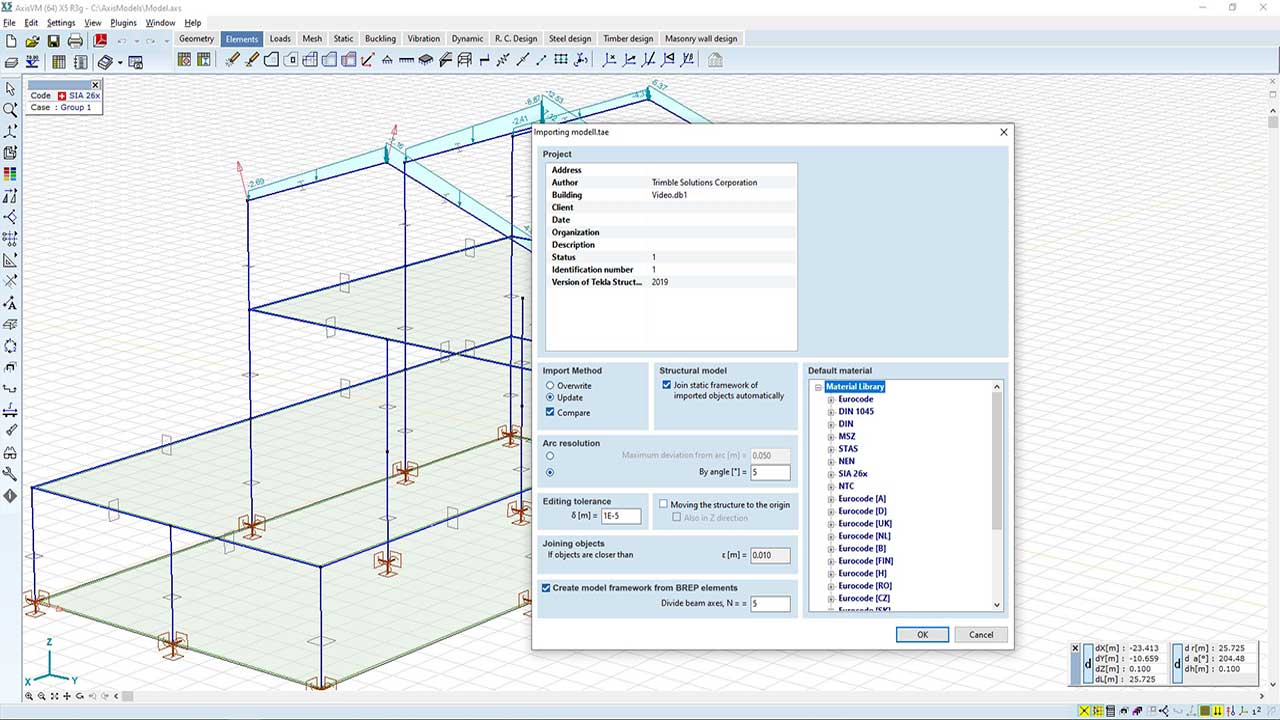Click the Open file folder icon

tap(32, 41)
